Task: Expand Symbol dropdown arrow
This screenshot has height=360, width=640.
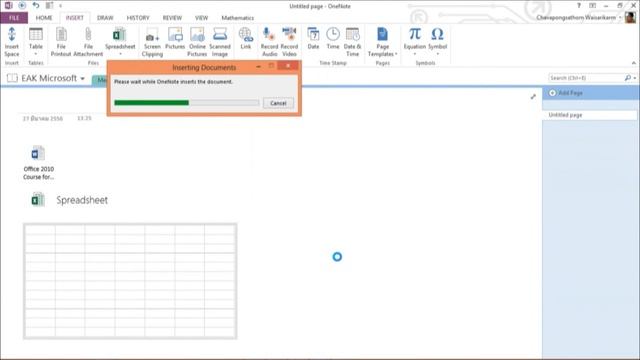Action: pyautogui.click(x=438, y=54)
